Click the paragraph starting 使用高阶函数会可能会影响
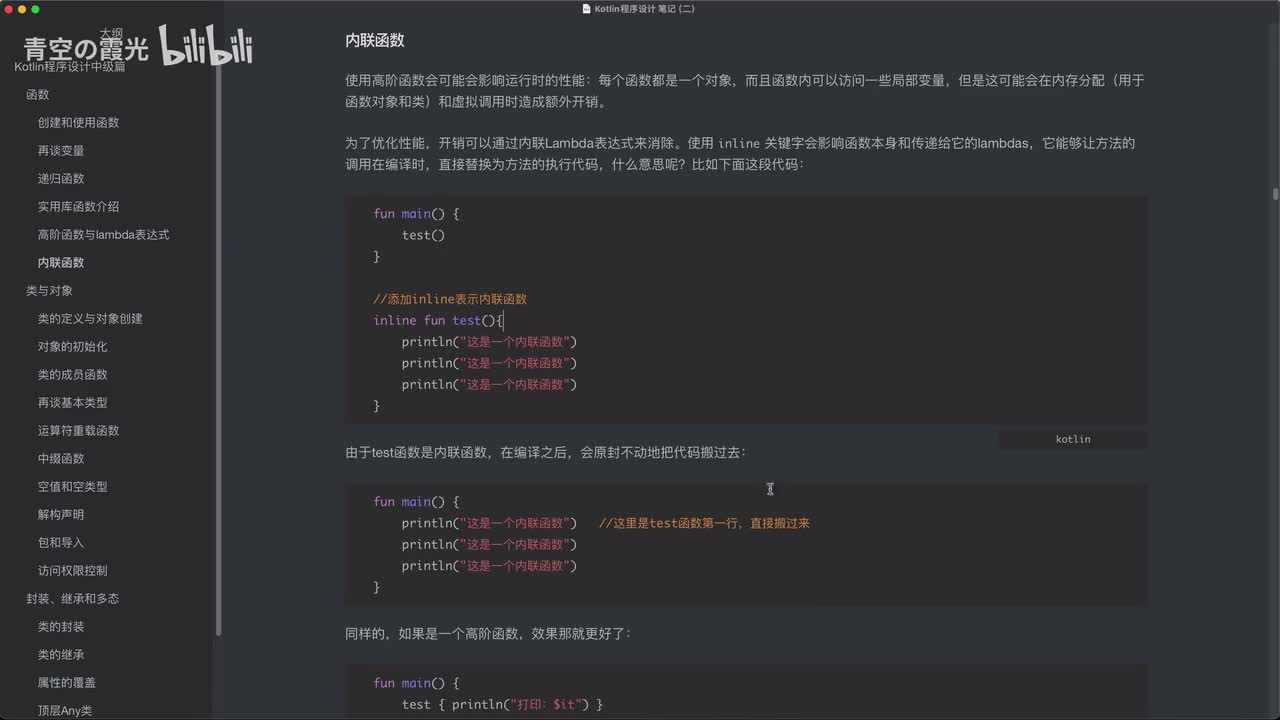The image size is (1280, 720). (x=745, y=91)
